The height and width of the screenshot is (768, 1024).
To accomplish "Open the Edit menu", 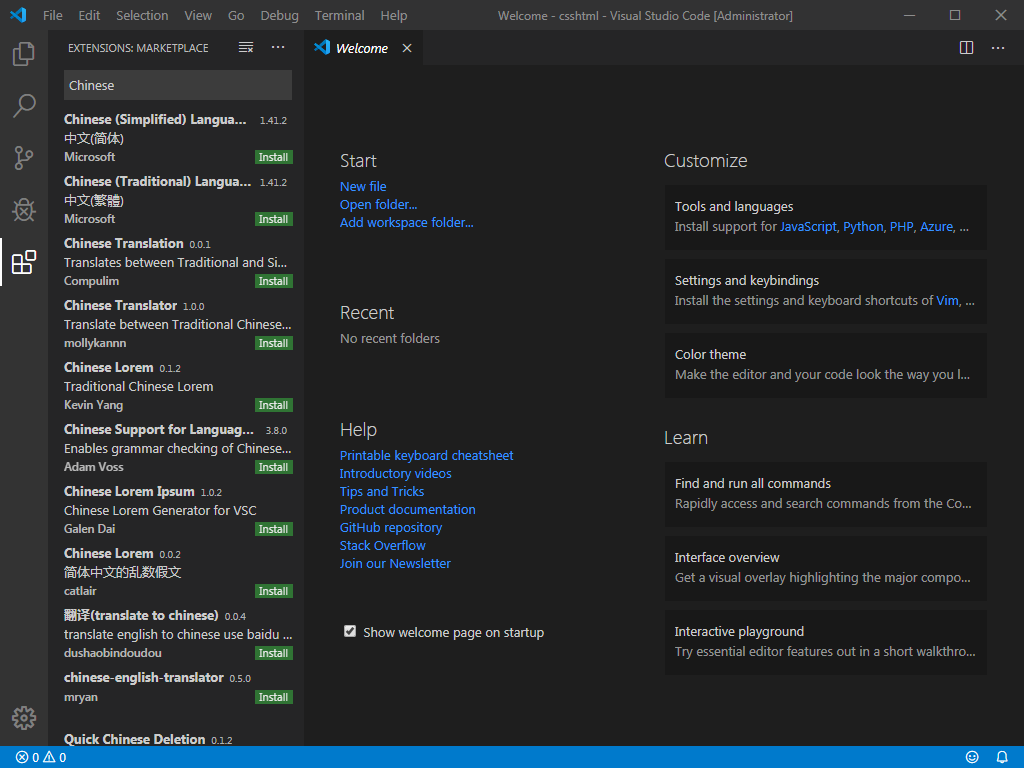I will point(89,15).
